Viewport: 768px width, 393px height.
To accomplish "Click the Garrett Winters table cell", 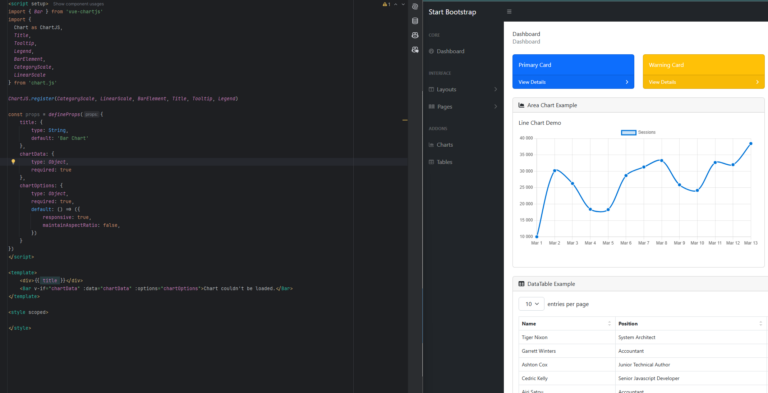I will click(x=567, y=351).
